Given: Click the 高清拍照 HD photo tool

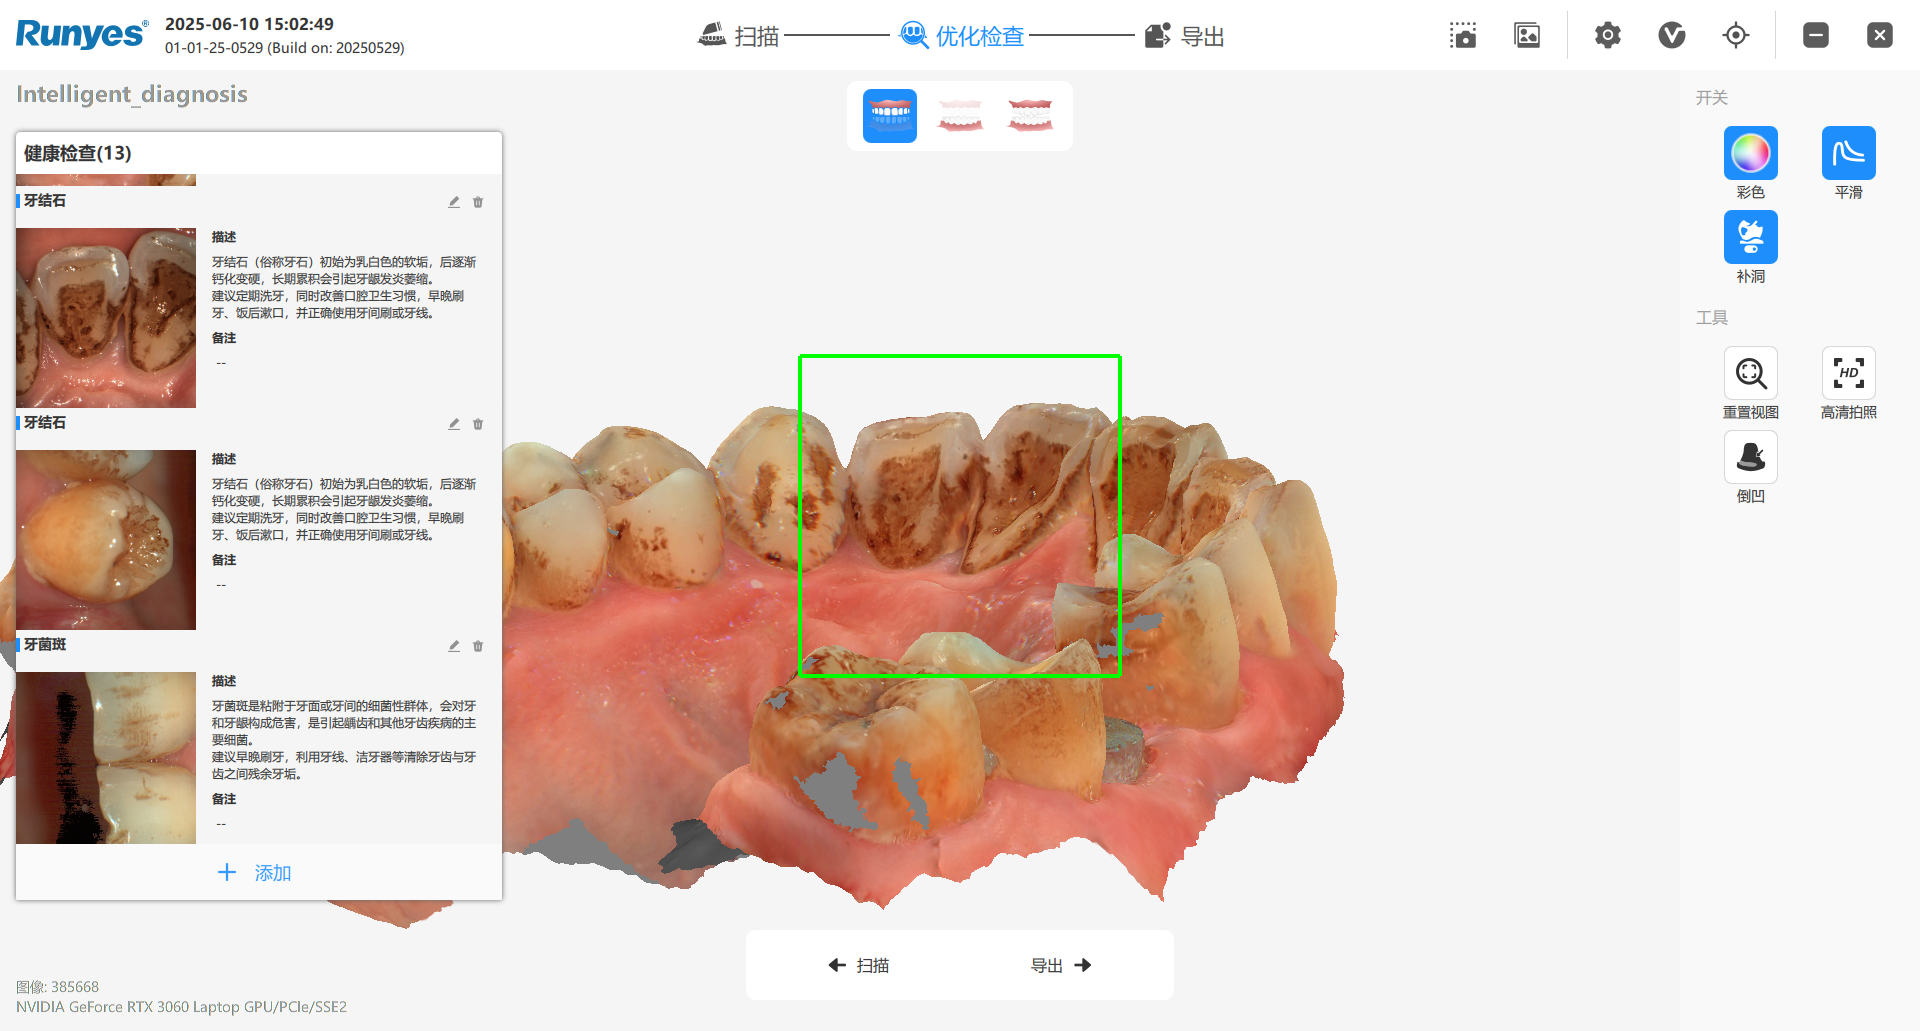Looking at the screenshot, I should point(1848,374).
